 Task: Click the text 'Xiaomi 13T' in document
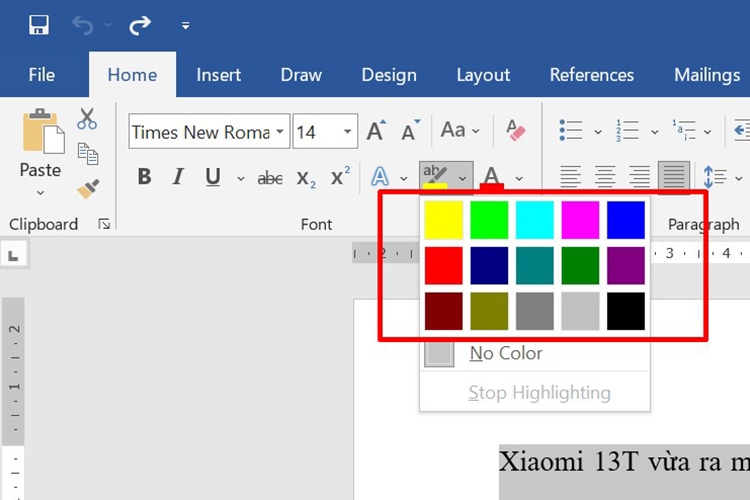pos(569,461)
